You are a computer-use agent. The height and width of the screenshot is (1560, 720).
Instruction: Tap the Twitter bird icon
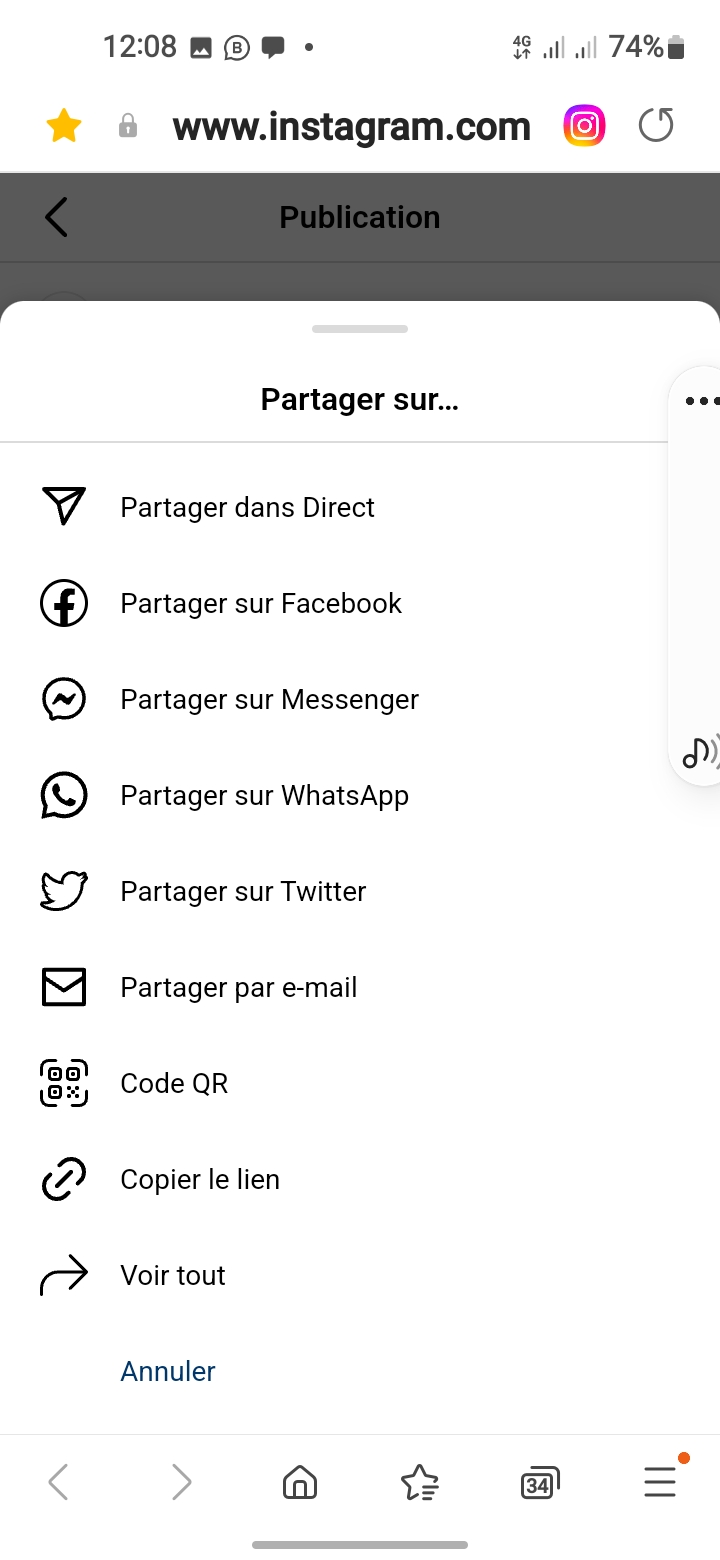[x=64, y=891]
